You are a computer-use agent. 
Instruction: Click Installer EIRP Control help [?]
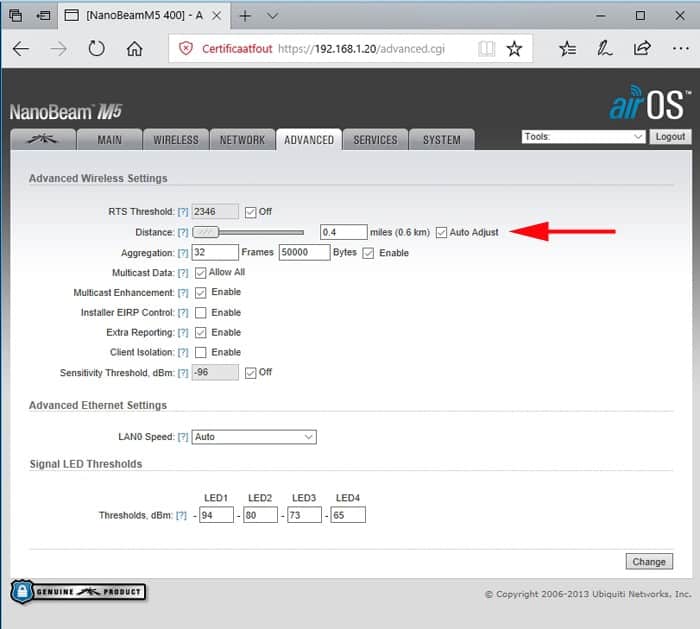pos(183,313)
